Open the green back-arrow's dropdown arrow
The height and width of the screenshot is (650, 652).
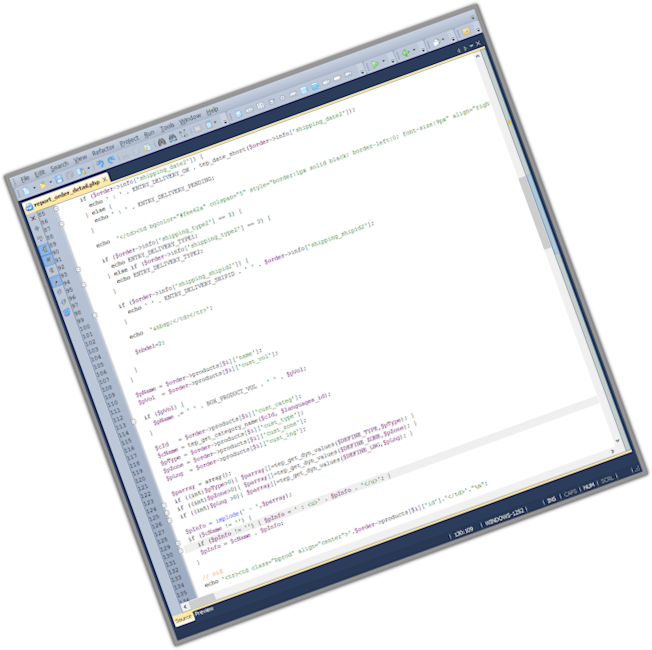click(414, 50)
